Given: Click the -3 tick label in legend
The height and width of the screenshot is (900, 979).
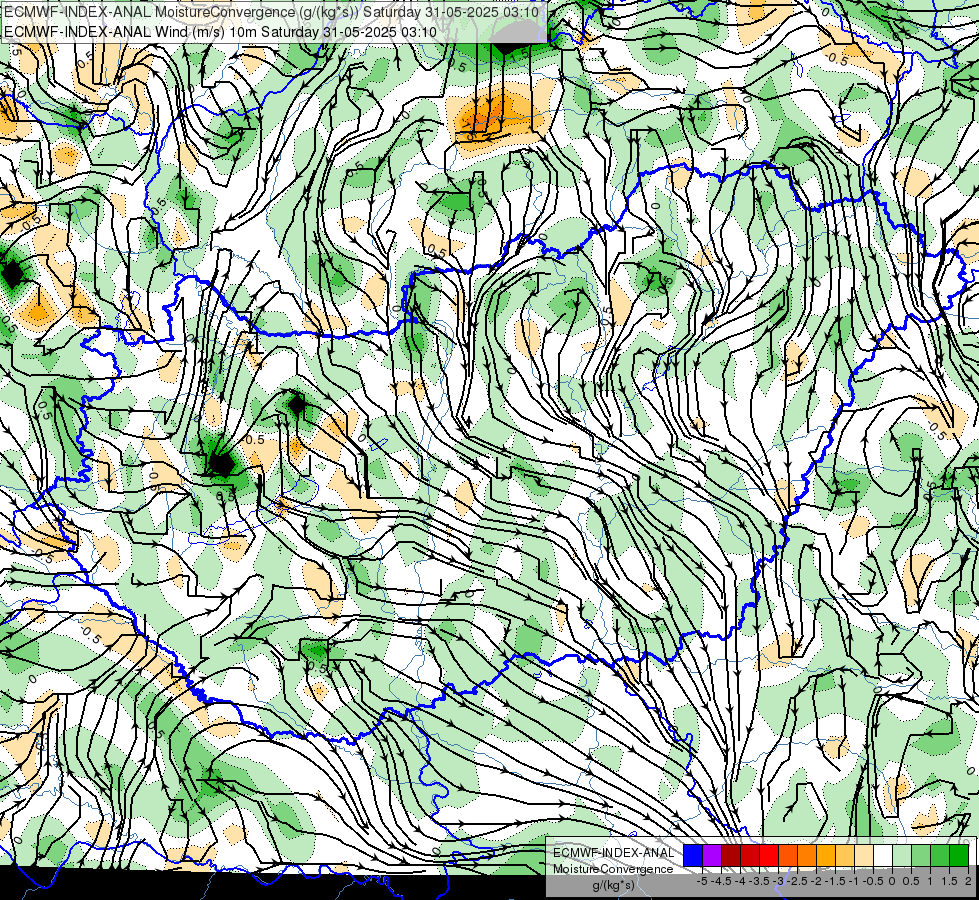Looking at the screenshot, I should click(x=779, y=881).
